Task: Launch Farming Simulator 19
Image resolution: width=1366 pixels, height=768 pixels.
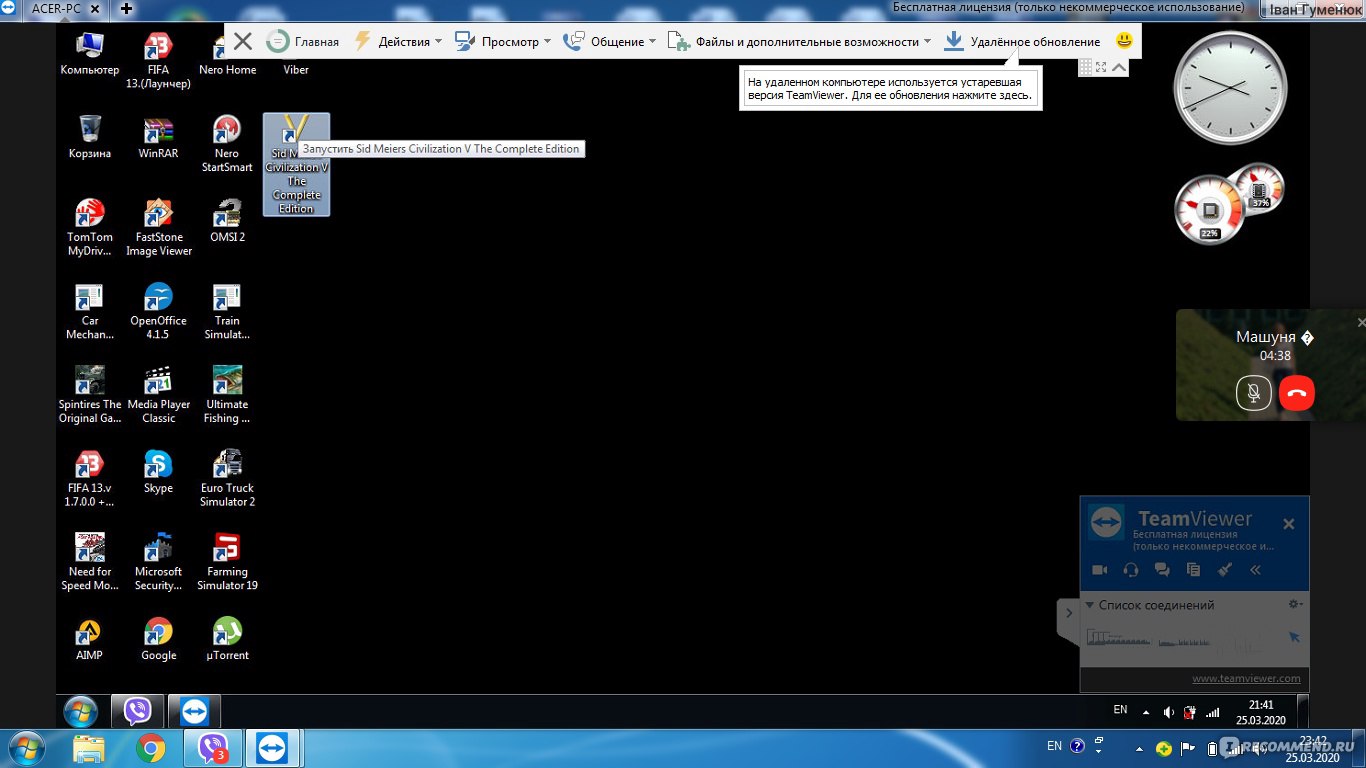Action: point(227,563)
